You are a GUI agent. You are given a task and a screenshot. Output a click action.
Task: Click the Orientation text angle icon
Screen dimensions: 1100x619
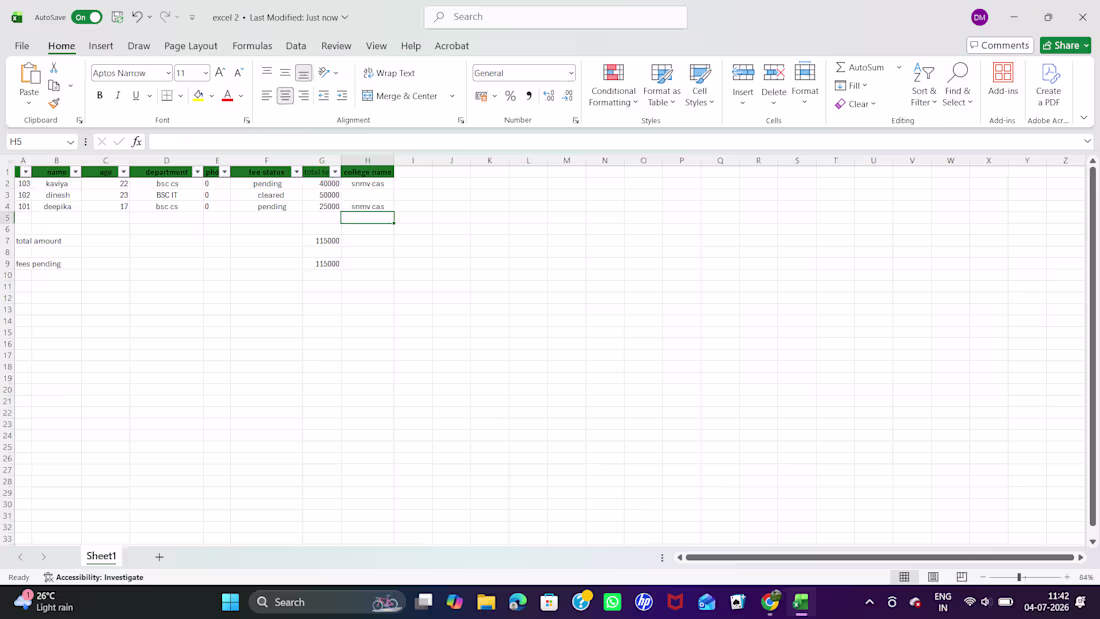[323, 72]
